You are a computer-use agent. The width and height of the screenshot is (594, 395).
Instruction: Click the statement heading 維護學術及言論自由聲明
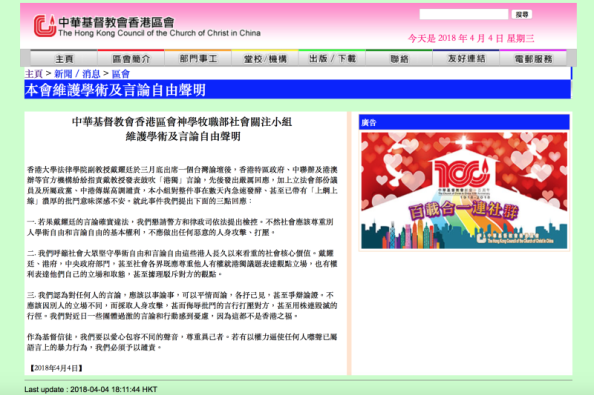(183, 136)
